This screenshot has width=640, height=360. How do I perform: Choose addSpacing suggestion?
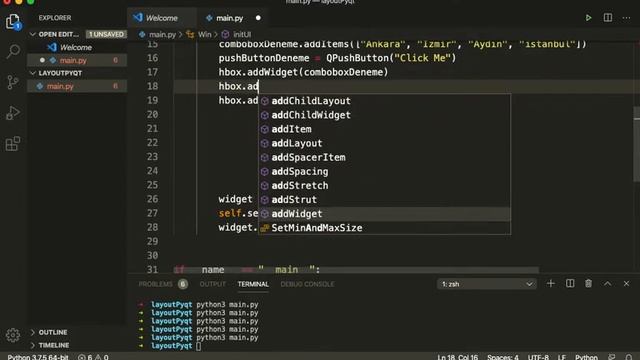tap(384, 171)
